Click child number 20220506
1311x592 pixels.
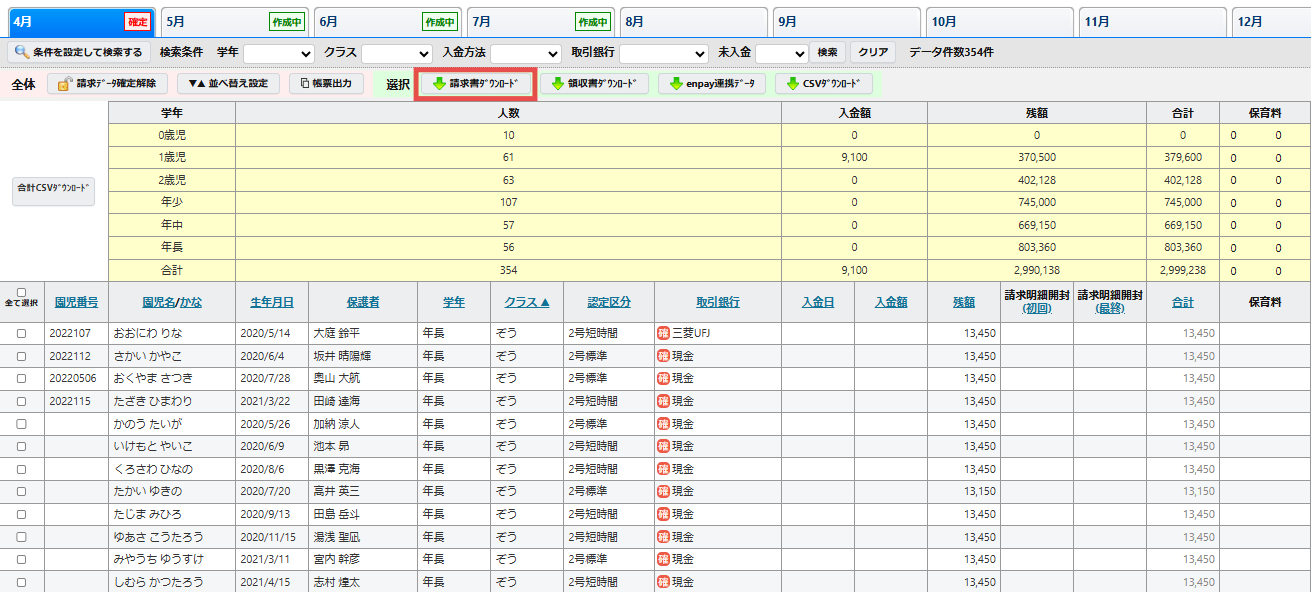click(71, 378)
